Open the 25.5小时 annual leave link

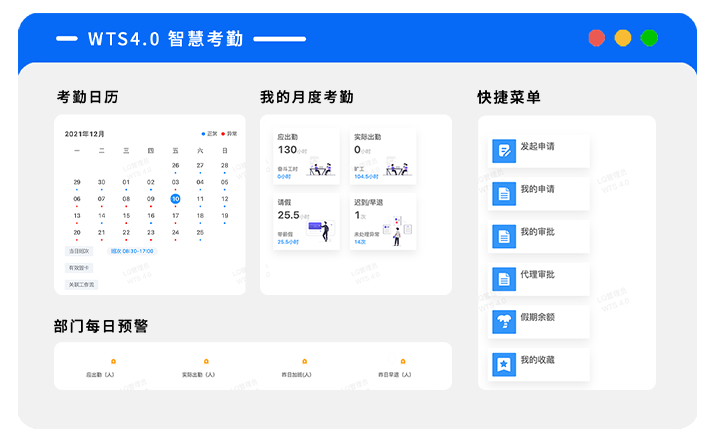click(290, 242)
